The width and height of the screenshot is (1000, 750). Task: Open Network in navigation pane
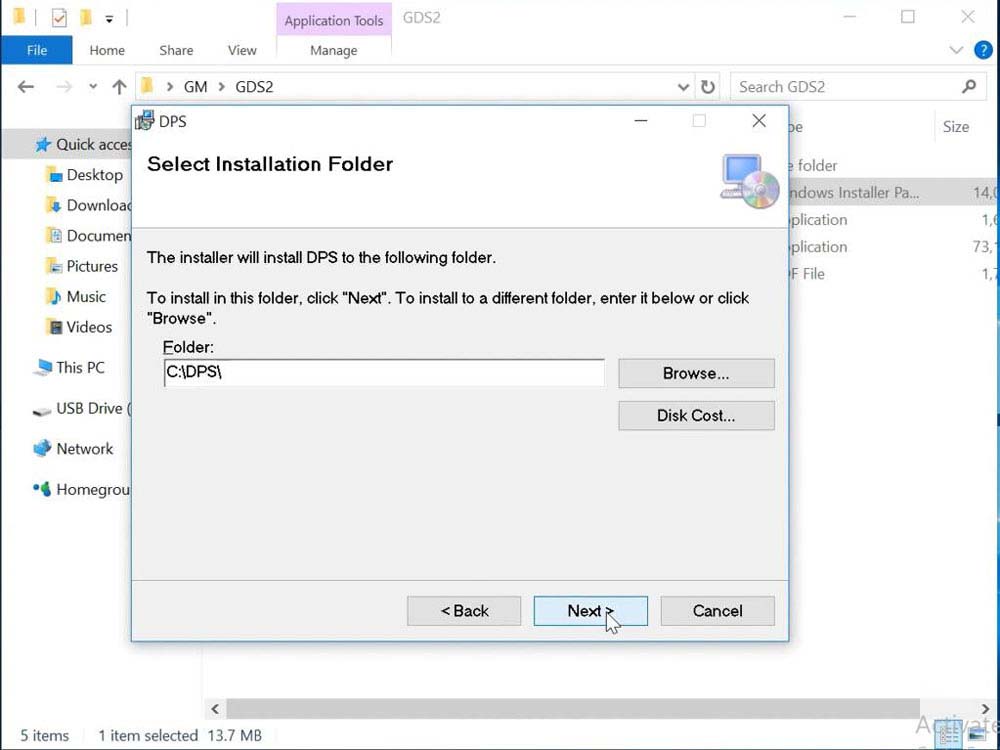[84, 449]
